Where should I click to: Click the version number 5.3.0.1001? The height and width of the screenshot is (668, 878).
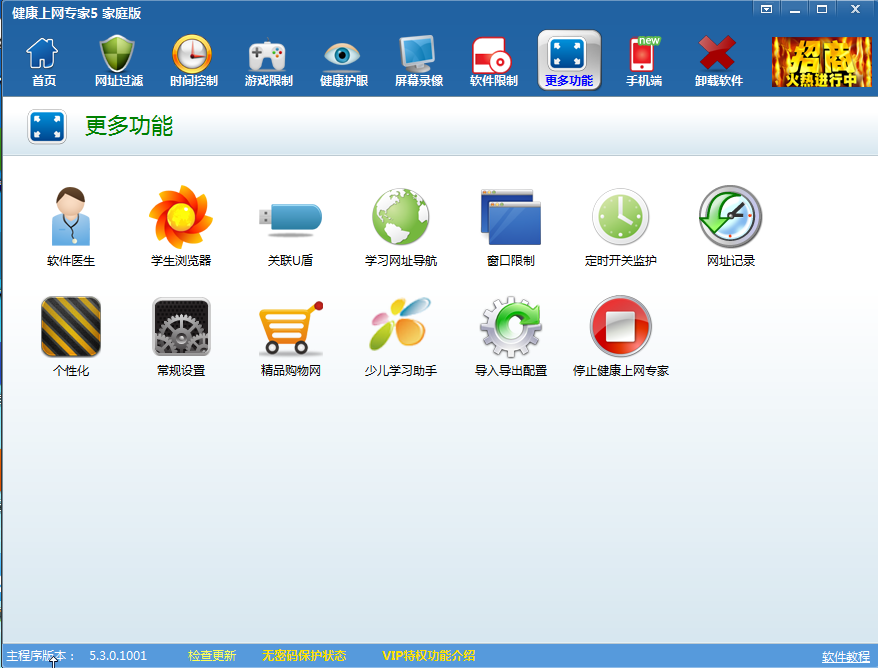pyautogui.click(x=118, y=656)
